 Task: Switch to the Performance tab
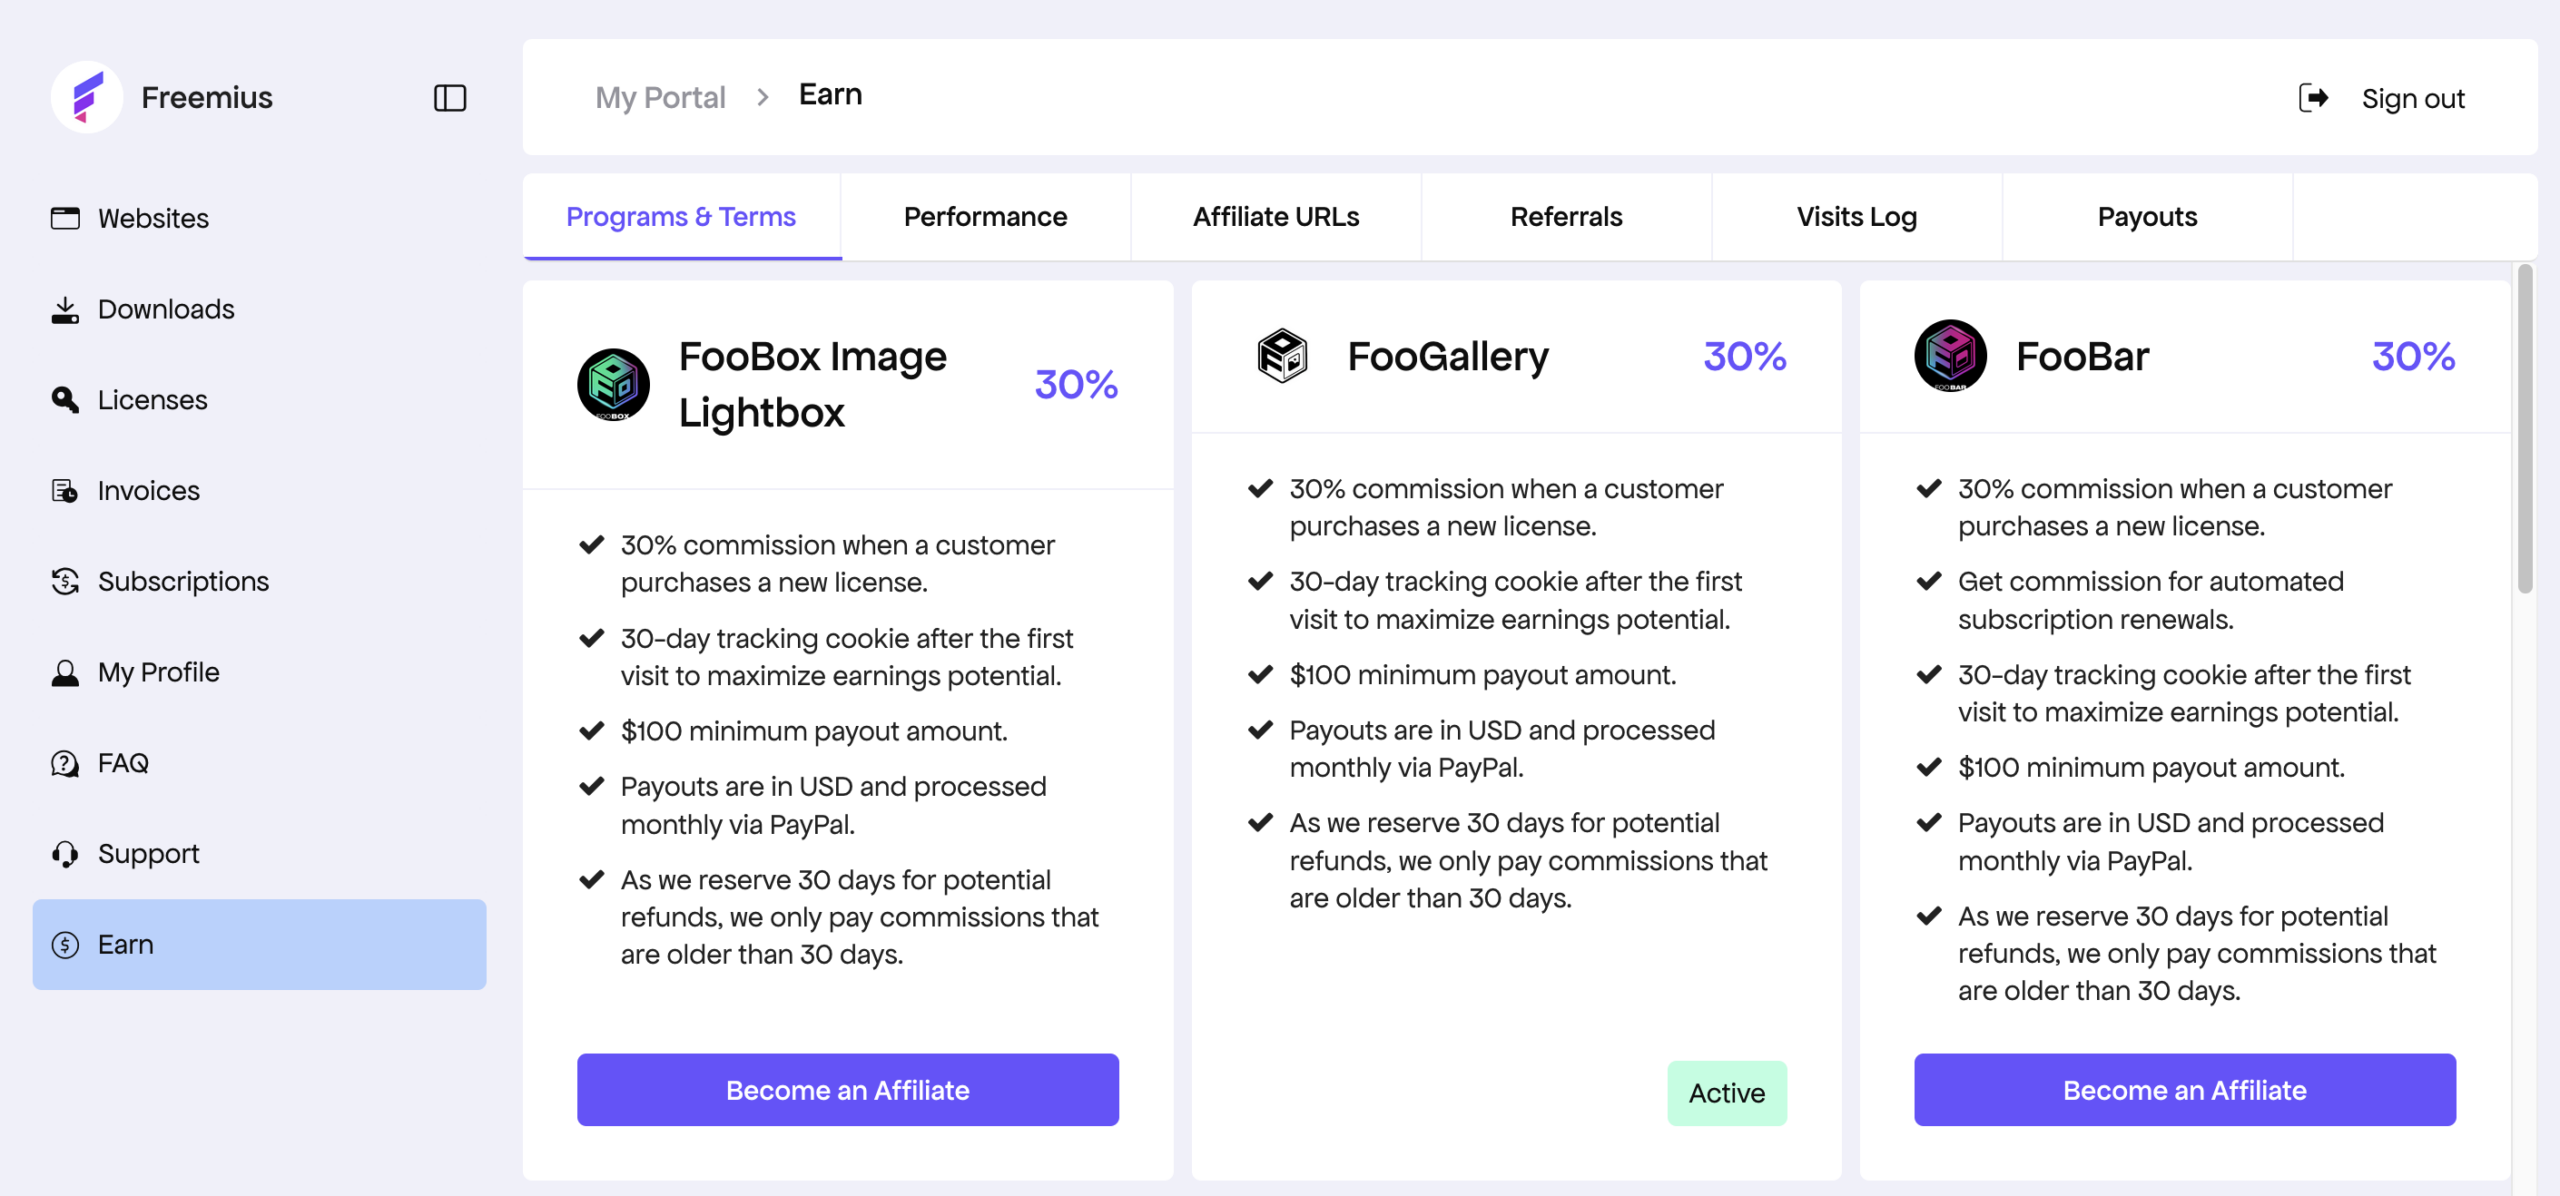(x=985, y=217)
